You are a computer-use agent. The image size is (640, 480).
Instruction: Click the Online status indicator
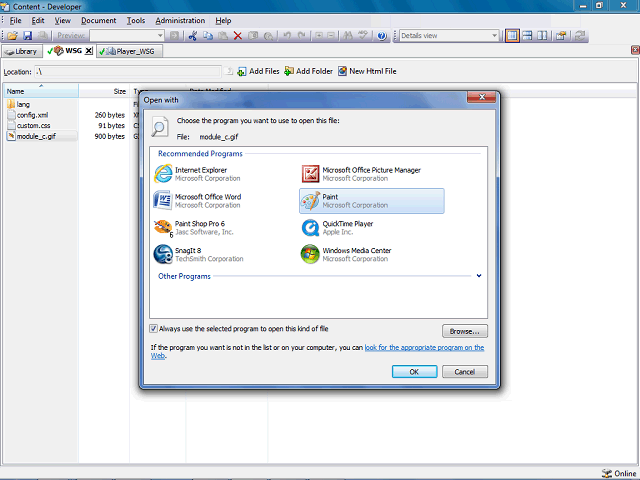[x=619, y=473]
